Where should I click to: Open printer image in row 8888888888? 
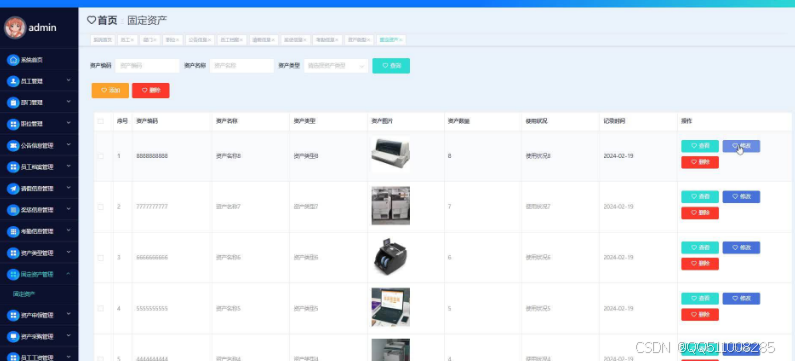(x=390, y=155)
